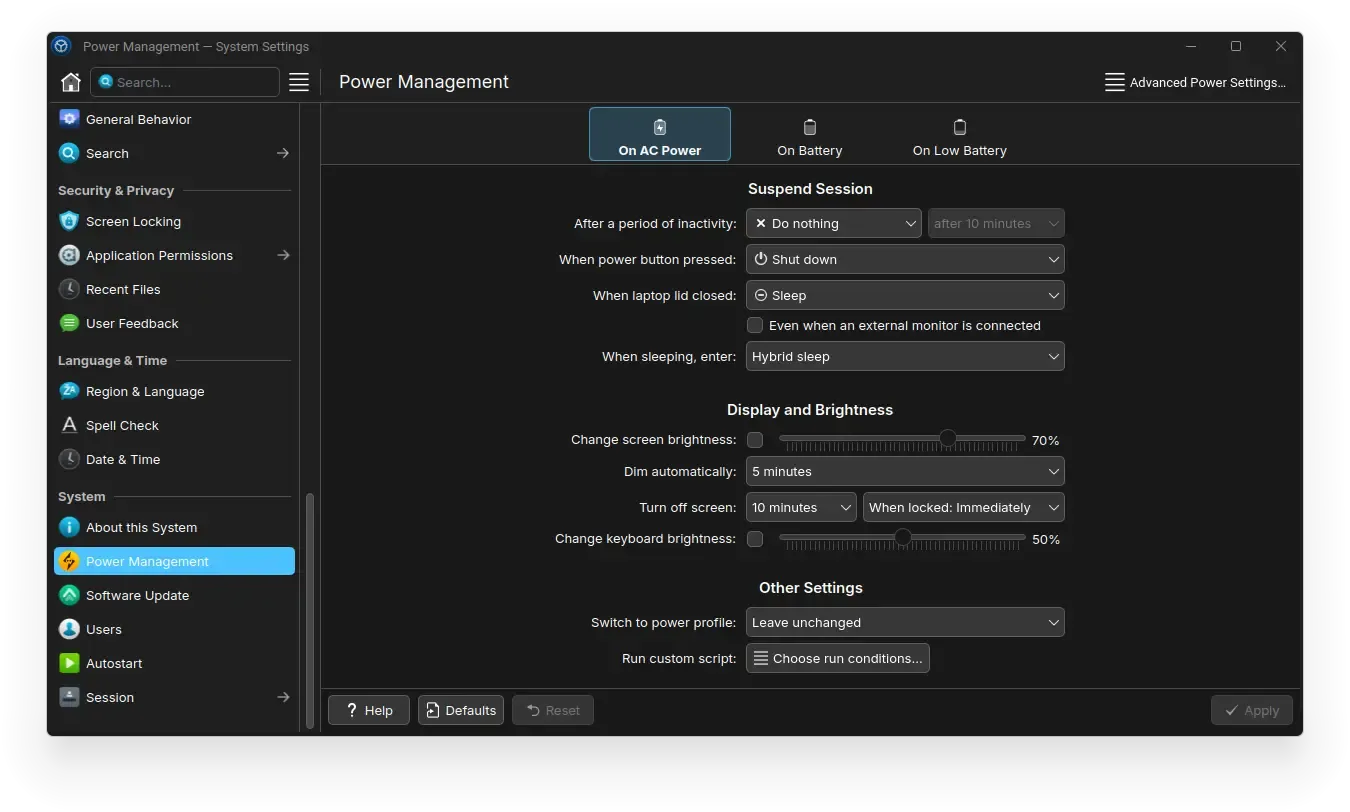
Task: Click the Recent Files clock icon
Action: 69,289
